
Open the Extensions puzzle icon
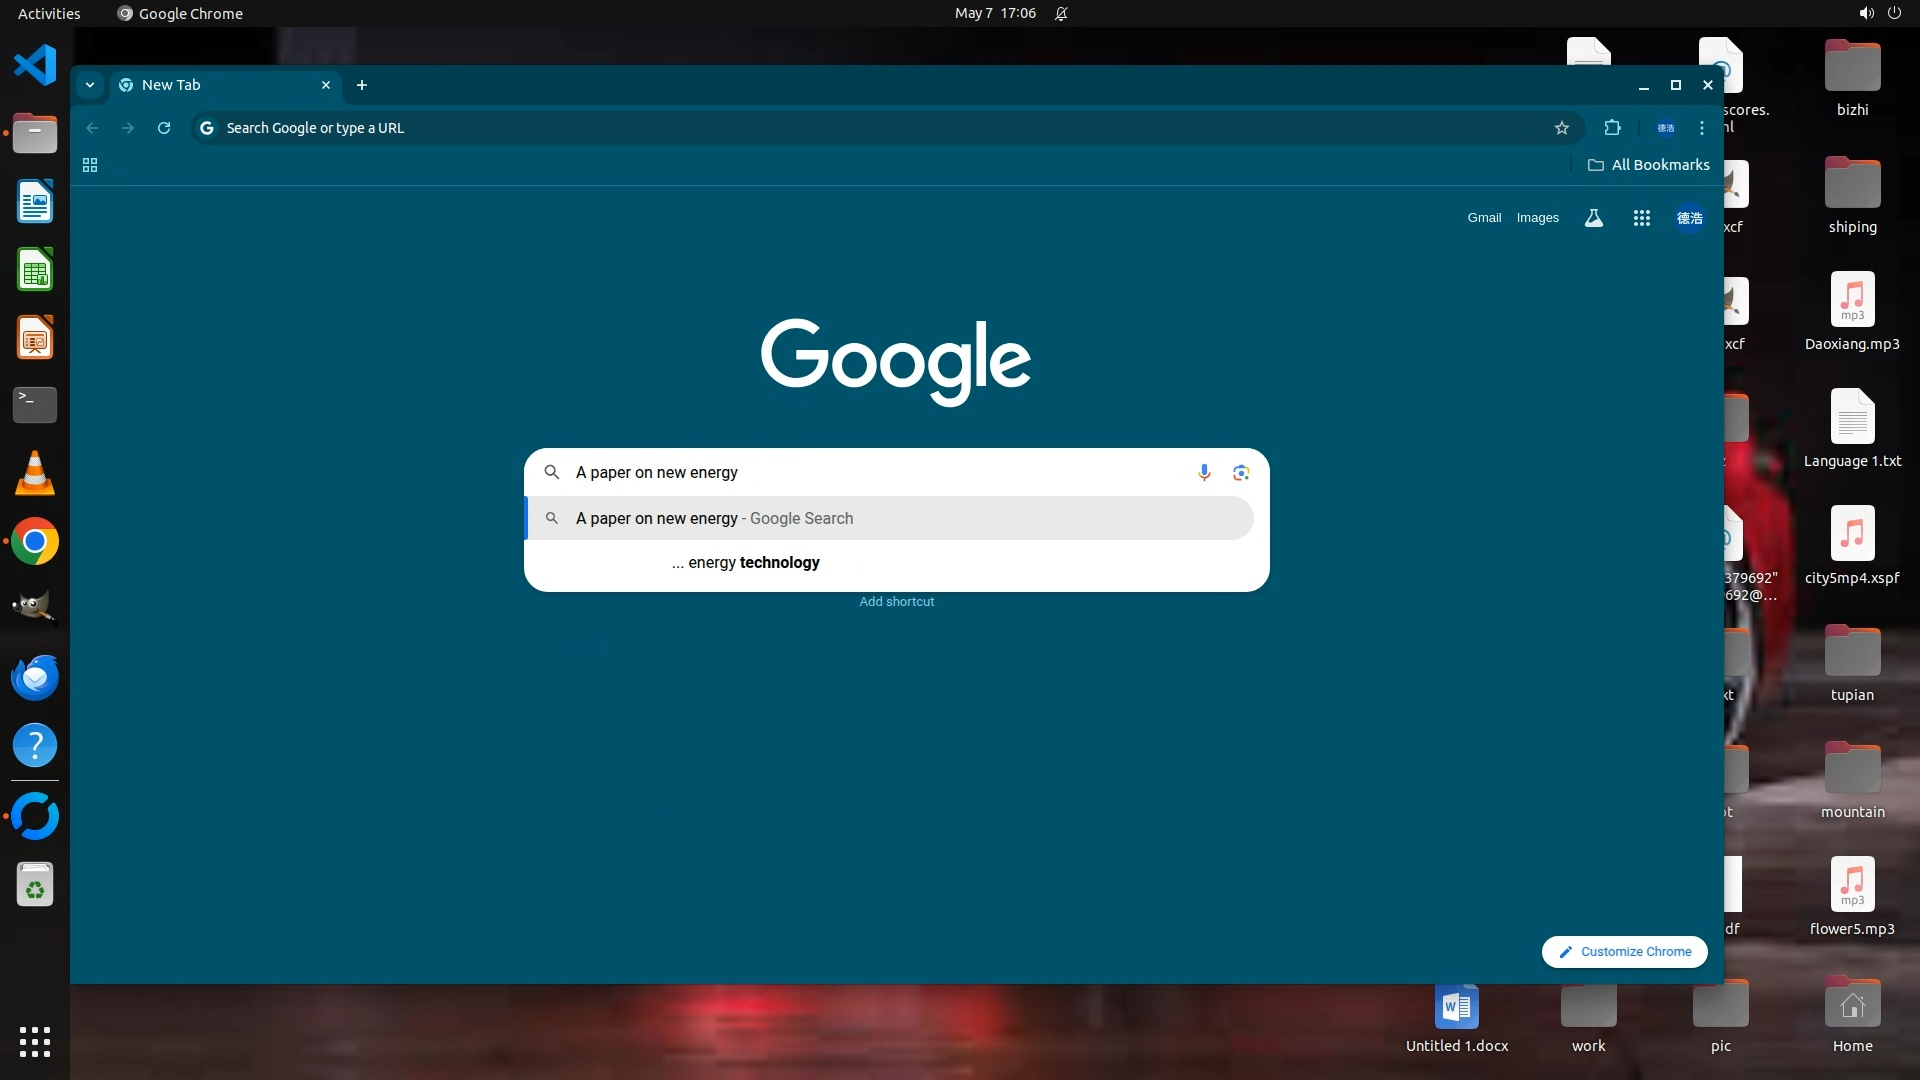(1612, 128)
